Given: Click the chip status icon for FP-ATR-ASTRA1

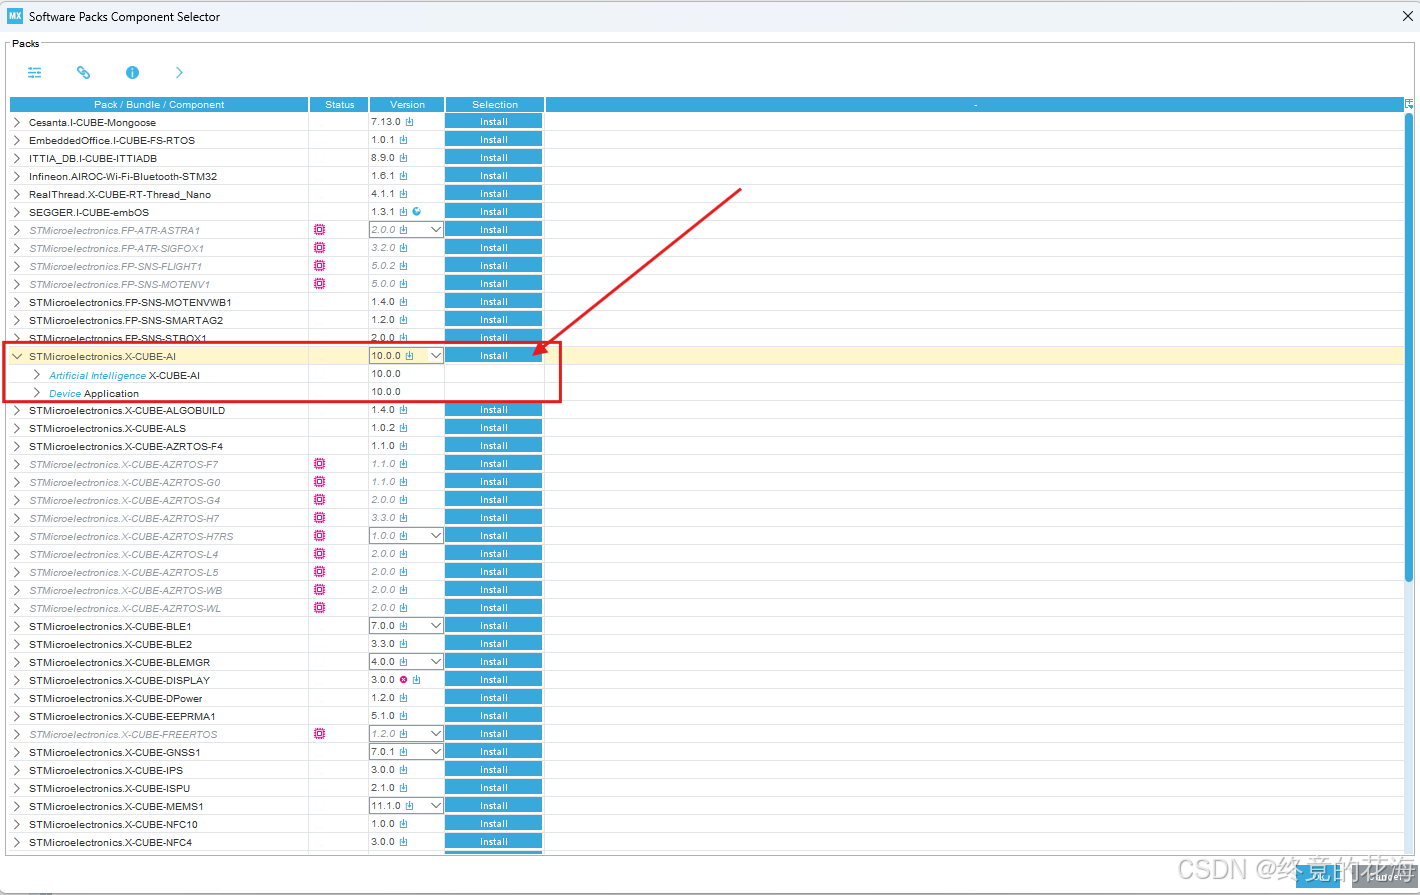Looking at the screenshot, I should click(x=320, y=230).
